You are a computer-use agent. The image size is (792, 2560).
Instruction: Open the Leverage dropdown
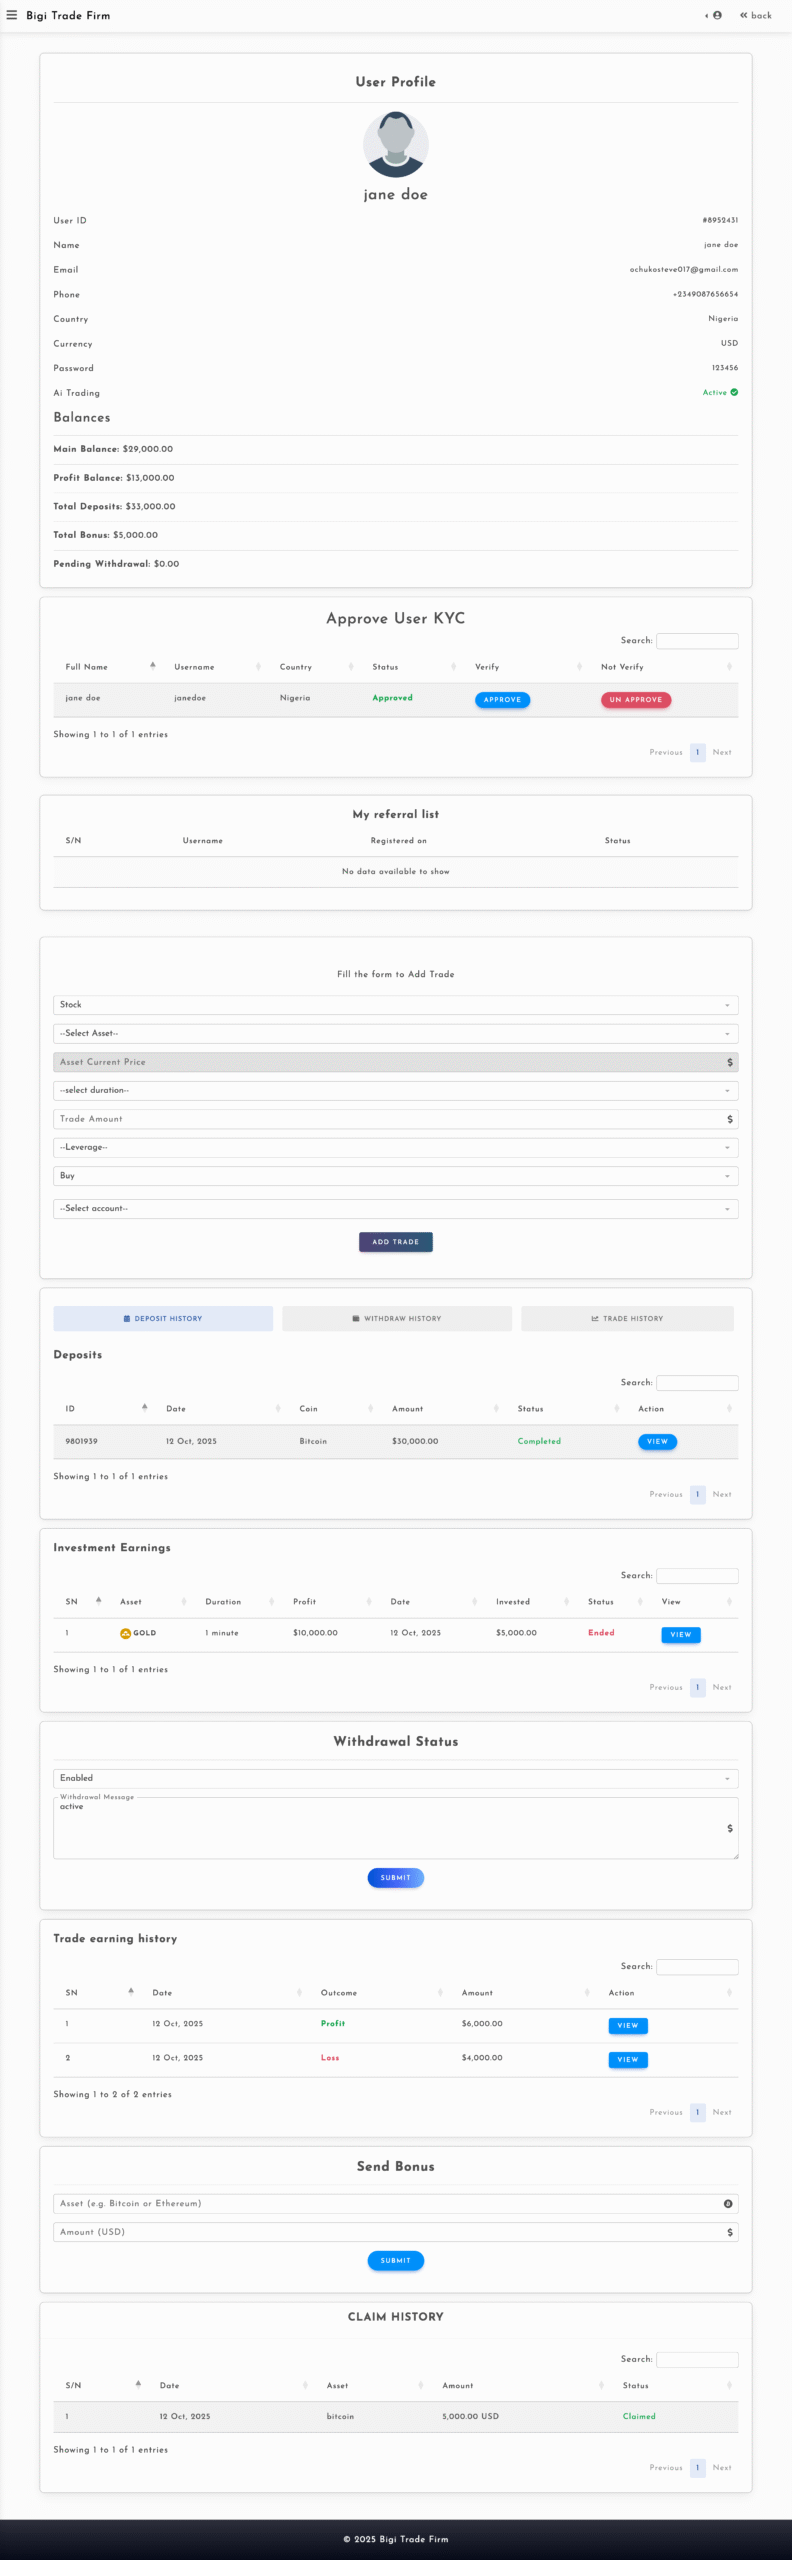(395, 1148)
